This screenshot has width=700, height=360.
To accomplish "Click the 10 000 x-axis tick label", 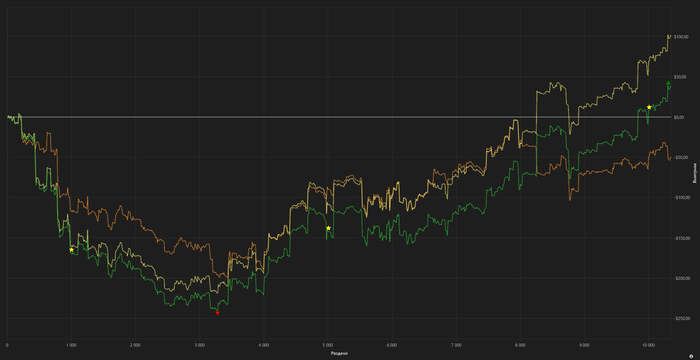I will [x=648, y=345].
